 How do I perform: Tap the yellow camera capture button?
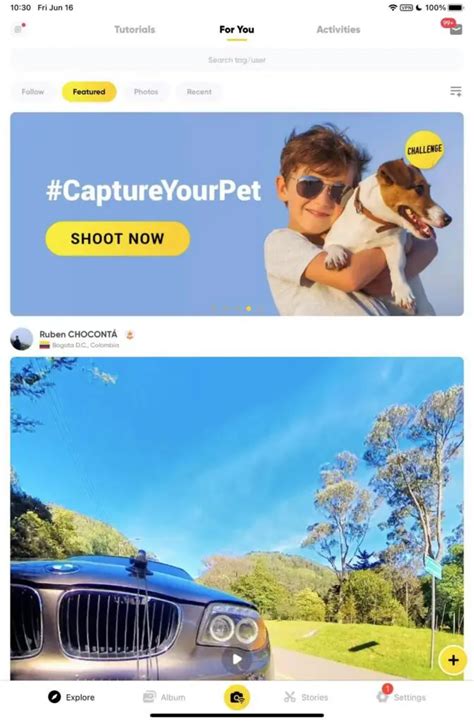click(x=237, y=697)
